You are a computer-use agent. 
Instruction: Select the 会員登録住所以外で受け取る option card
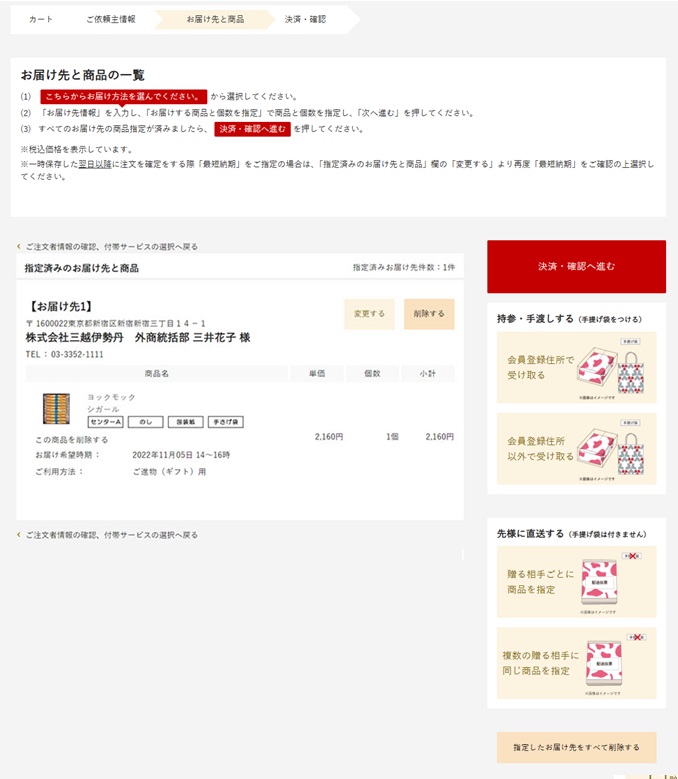(x=576, y=449)
